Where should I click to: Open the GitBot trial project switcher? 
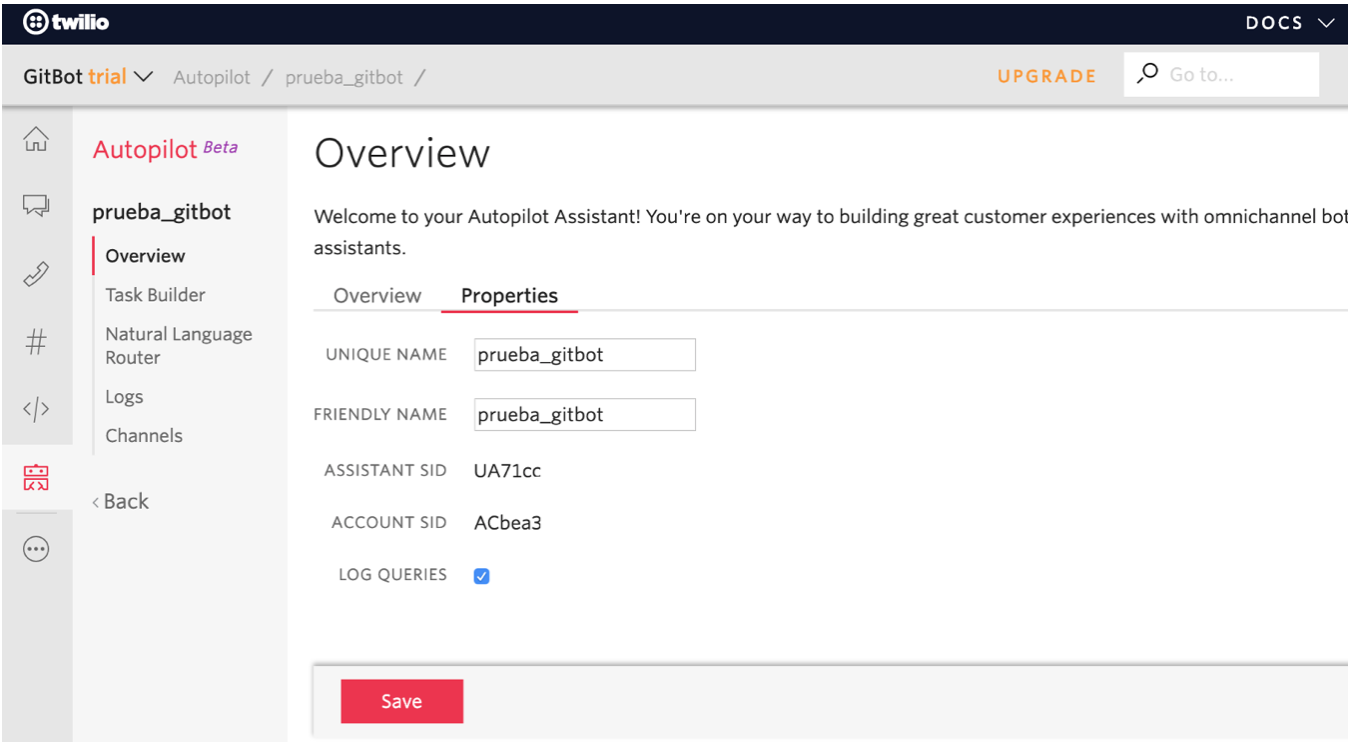(88, 77)
